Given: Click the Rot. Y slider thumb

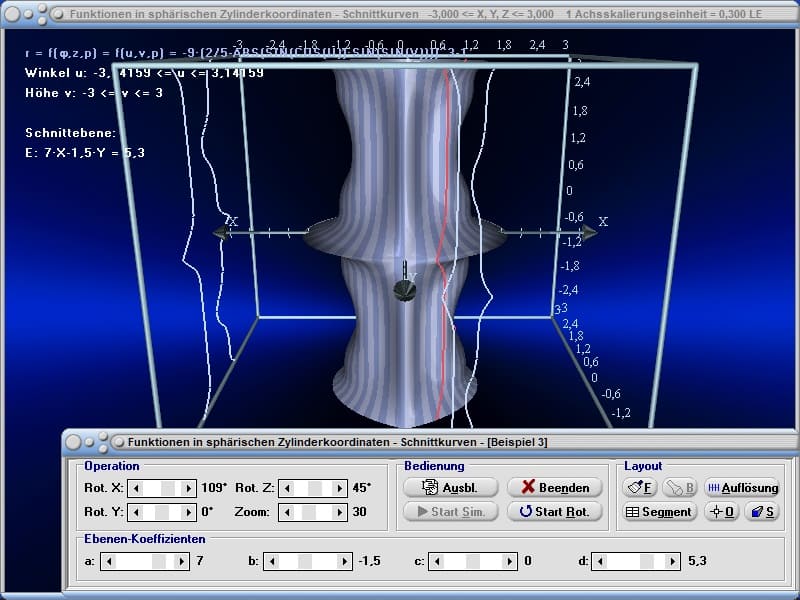Looking at the screenshot, I should pyautogui.click(x=162, y=512).
